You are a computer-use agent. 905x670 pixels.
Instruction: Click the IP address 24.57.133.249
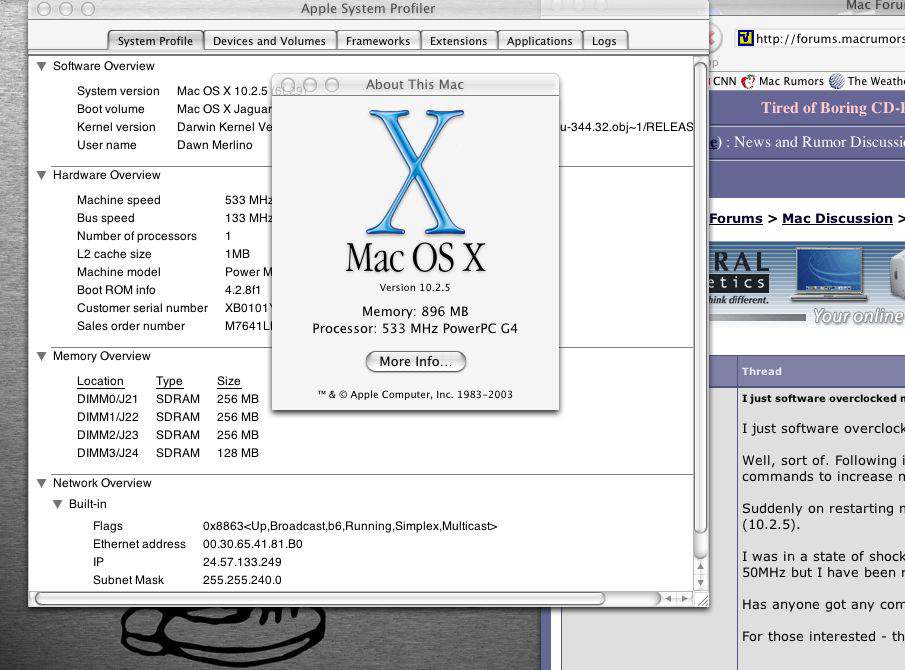pyautogui.click(x=242, y=562)
